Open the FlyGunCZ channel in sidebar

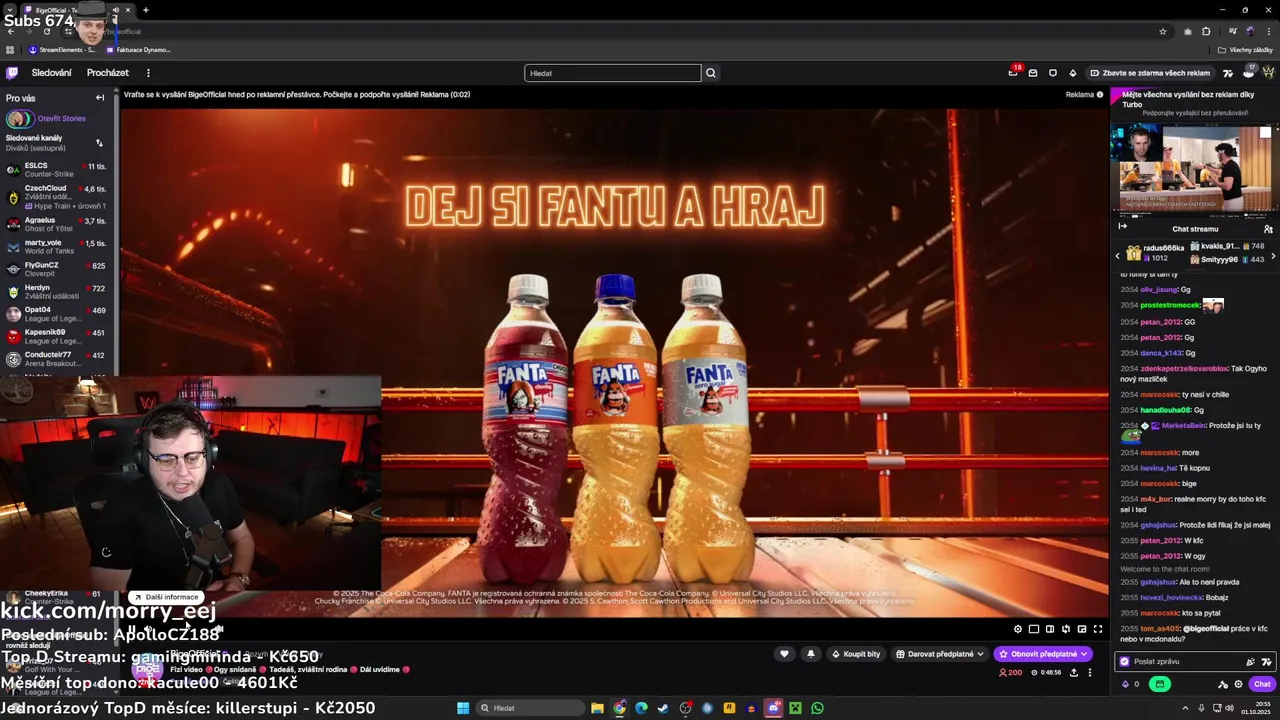(56, 269)
